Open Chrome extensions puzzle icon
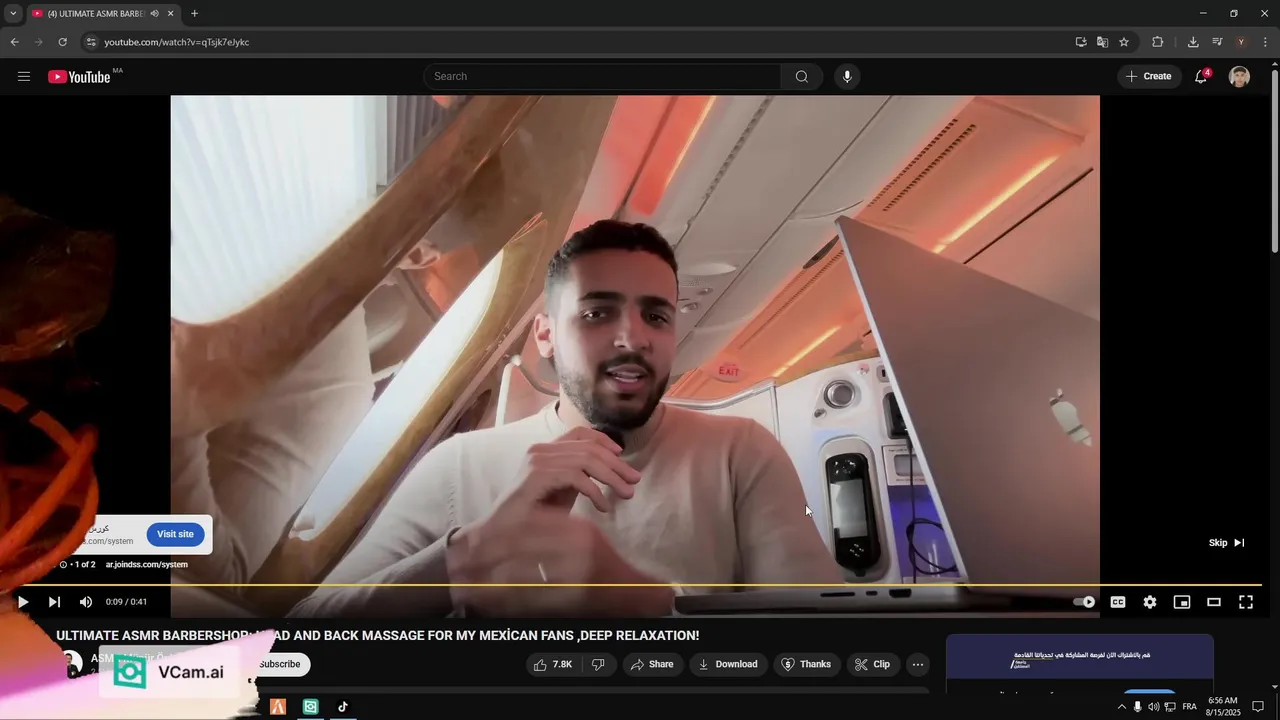The height and width of the screenshot is (720, 1280). pyautogui.click(x=1158, y=42)
